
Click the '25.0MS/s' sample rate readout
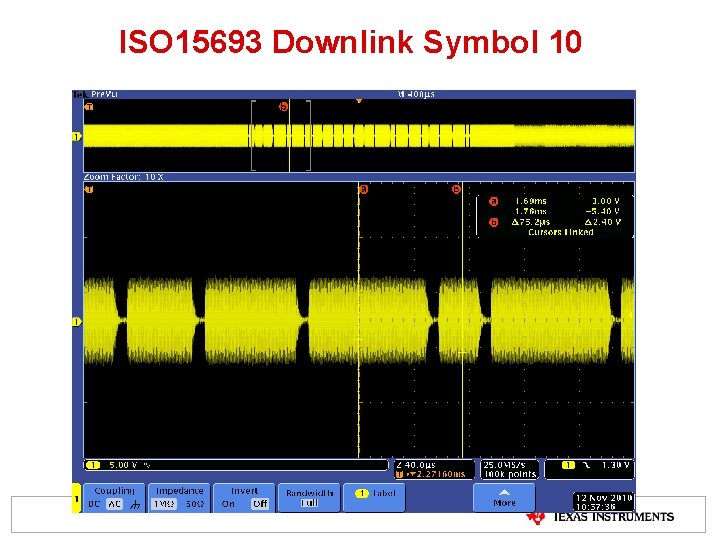[504, 465]
